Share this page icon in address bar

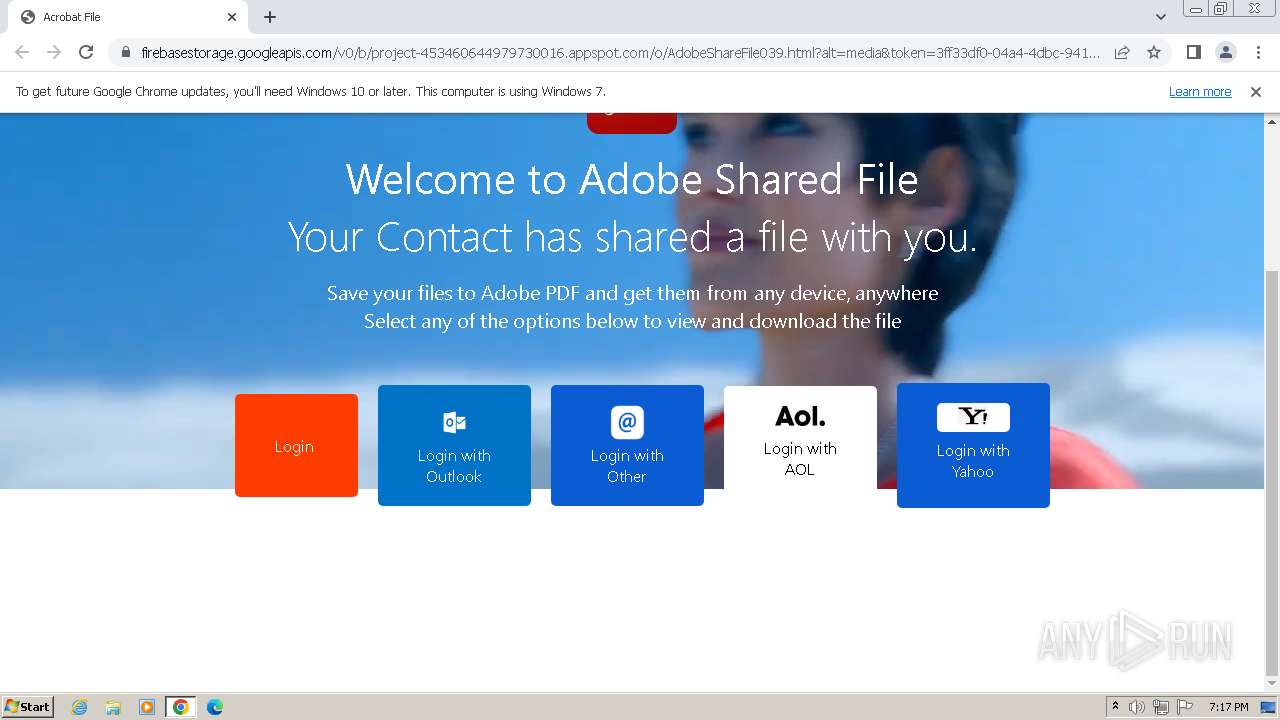(1122, 52)
